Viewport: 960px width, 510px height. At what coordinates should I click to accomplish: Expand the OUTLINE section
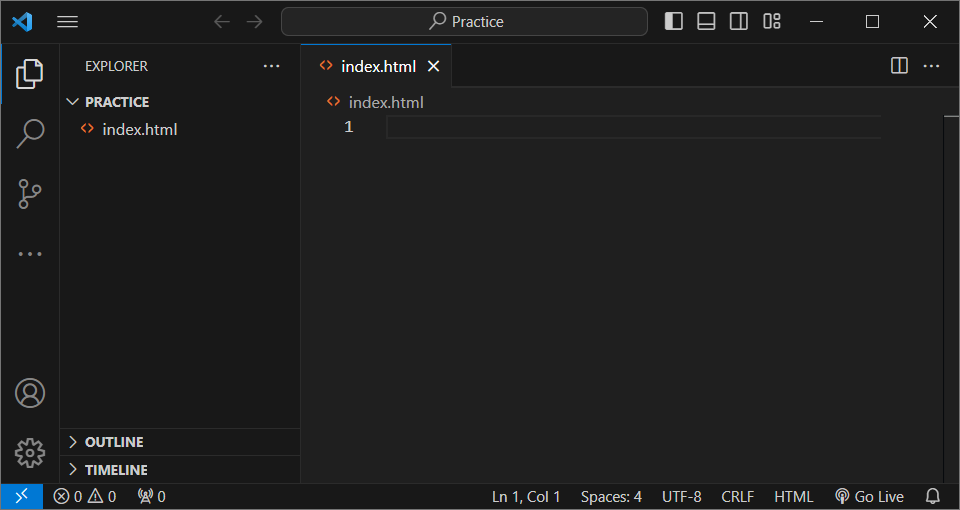[180, 442]
